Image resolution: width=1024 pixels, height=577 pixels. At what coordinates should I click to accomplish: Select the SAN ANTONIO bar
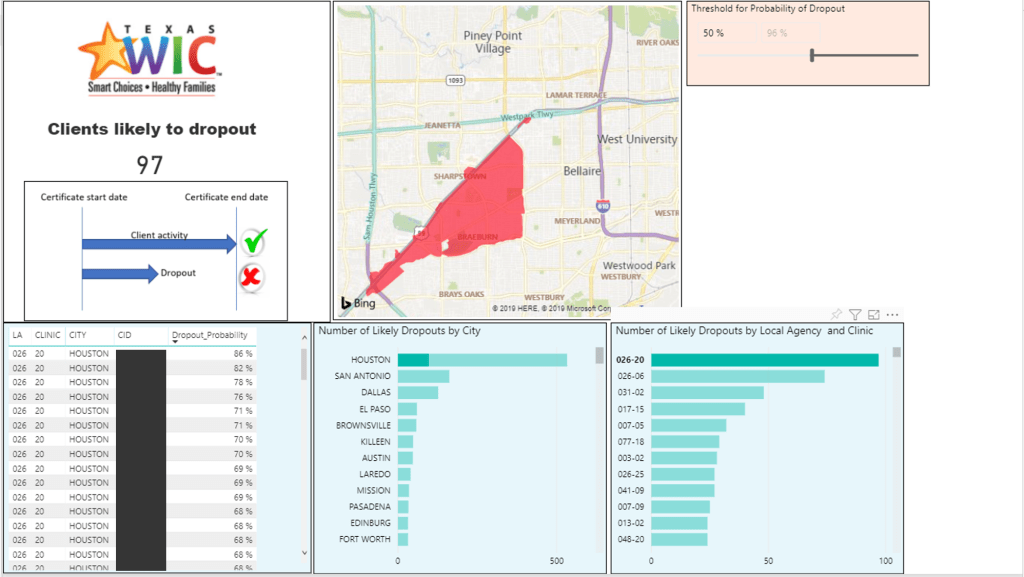[424, 376]
